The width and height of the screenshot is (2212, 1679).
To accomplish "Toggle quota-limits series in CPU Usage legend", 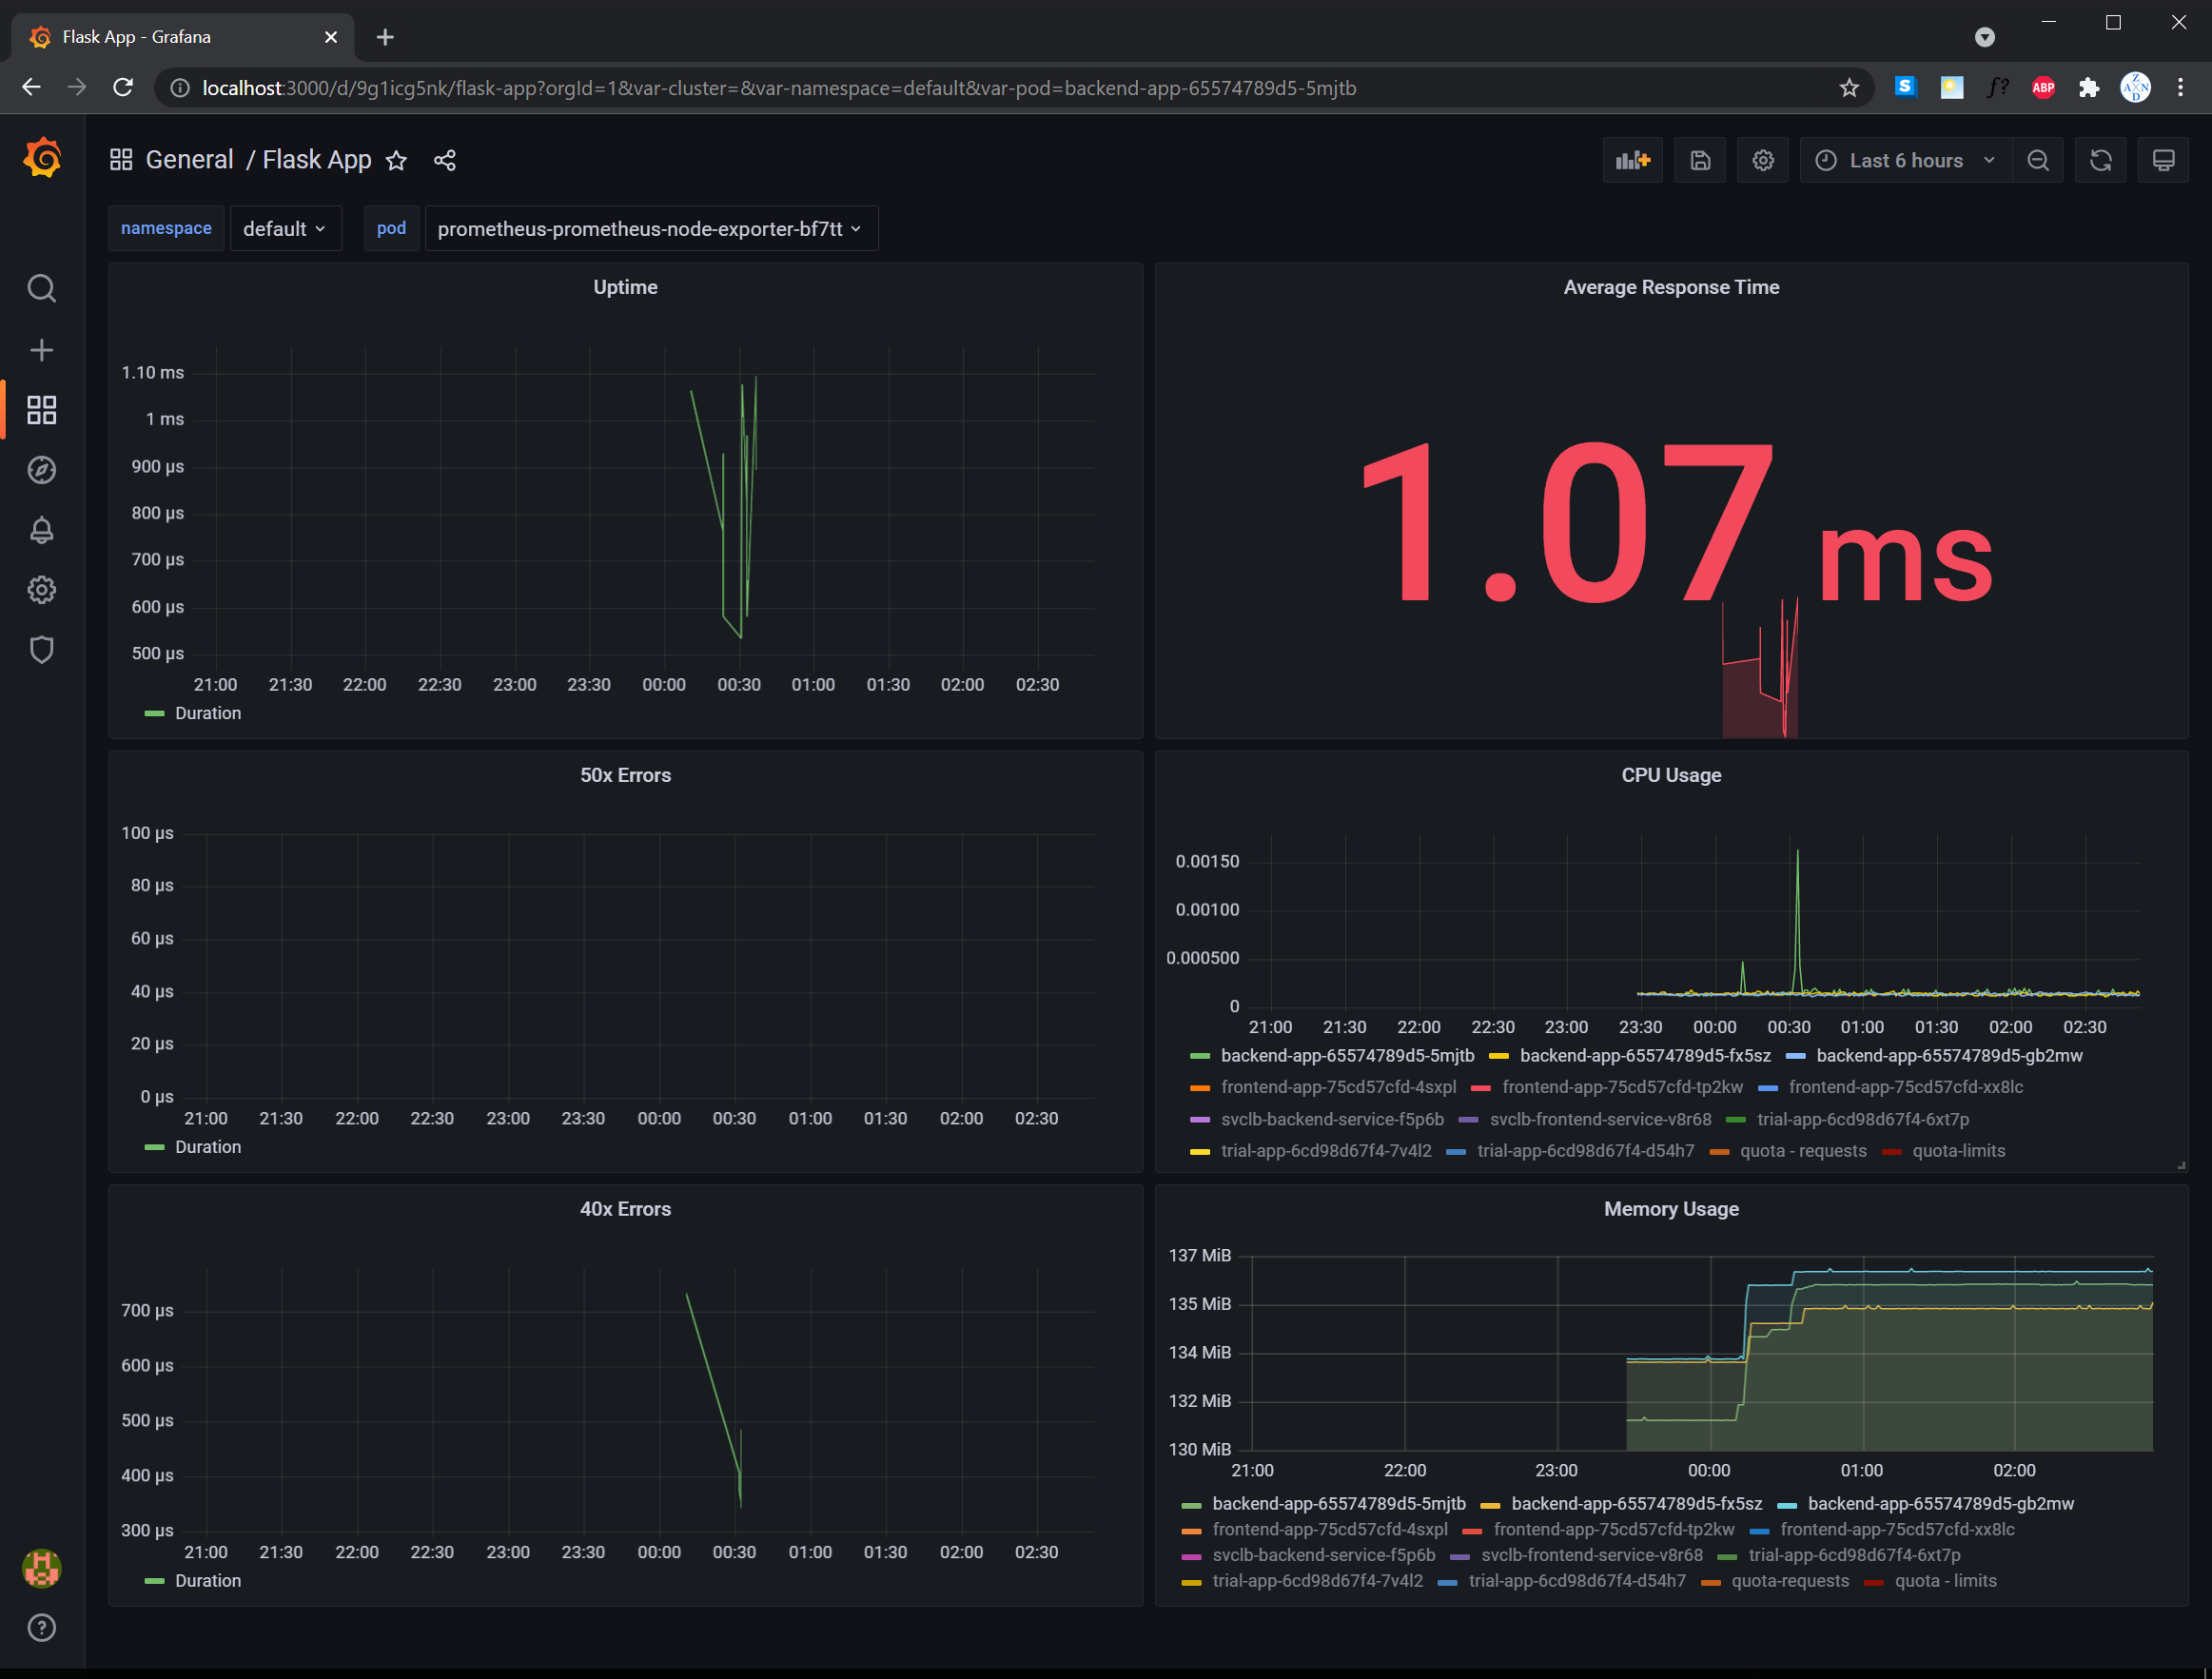I will click(1957, 1151).
